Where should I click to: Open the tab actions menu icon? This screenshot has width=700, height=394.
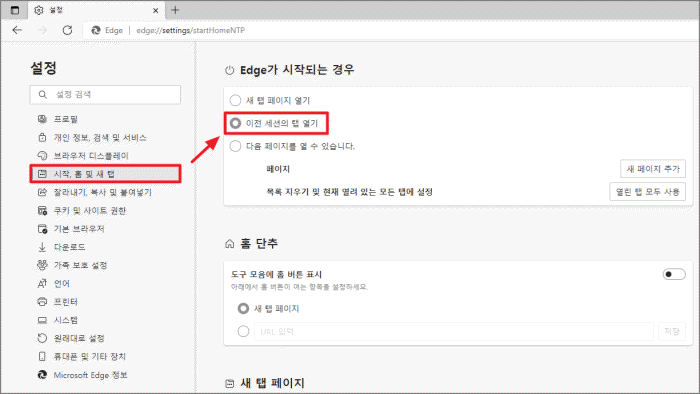point(15,10)
